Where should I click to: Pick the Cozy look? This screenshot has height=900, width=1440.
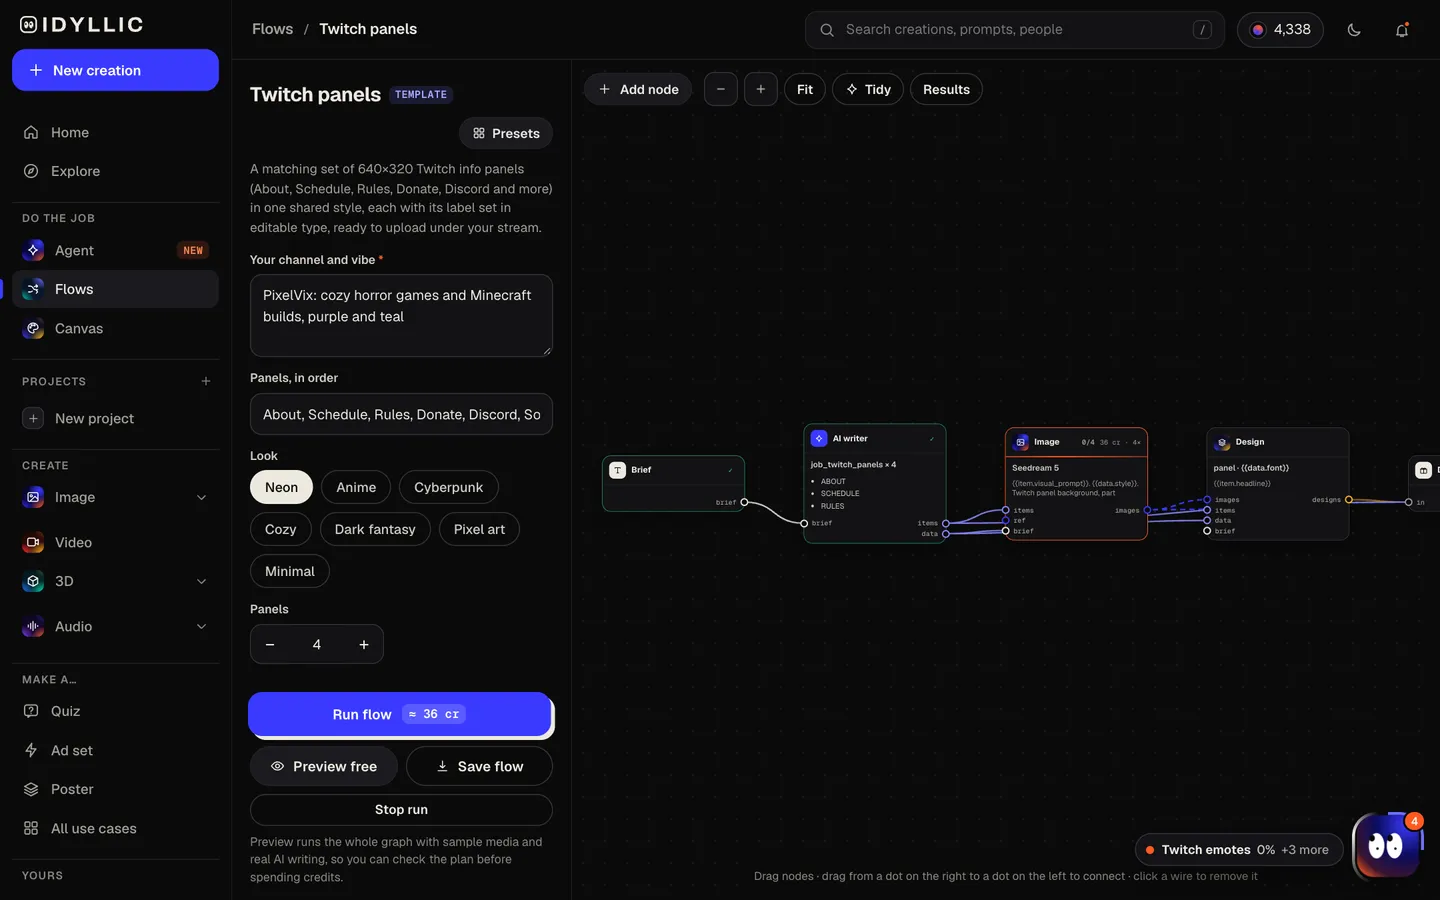point(281,529)
